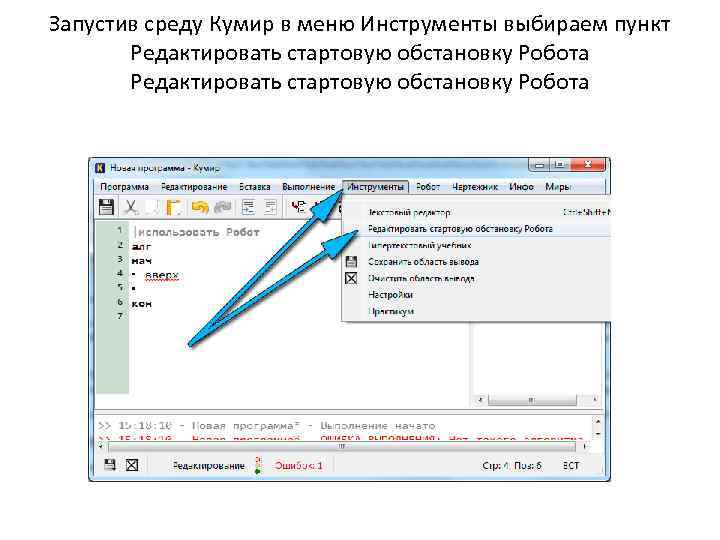Viewport: 720px width, 540px height.
Task: Click the 'Ошибок: 1' status text
Action: tap(298, 466)
